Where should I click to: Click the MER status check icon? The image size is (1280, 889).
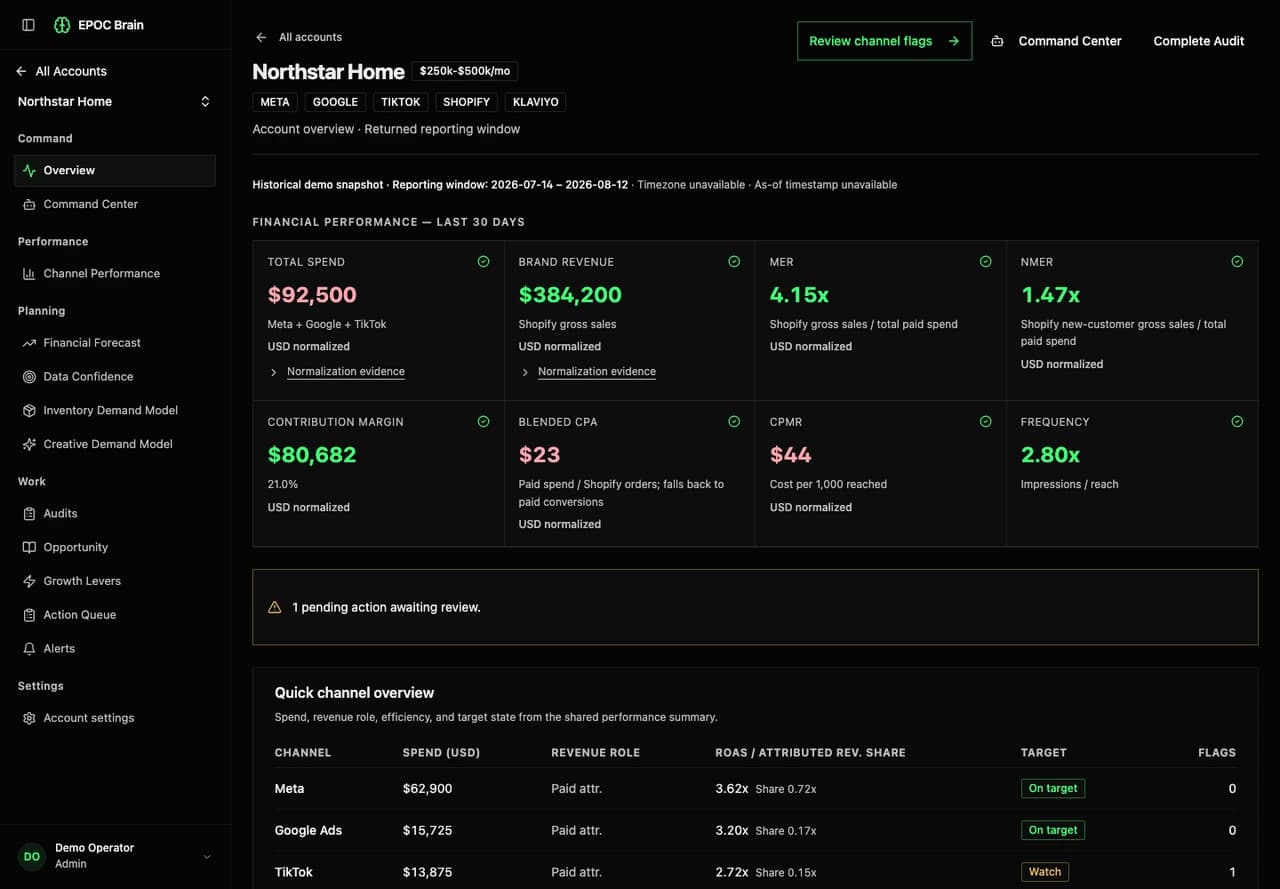(985, 261)
